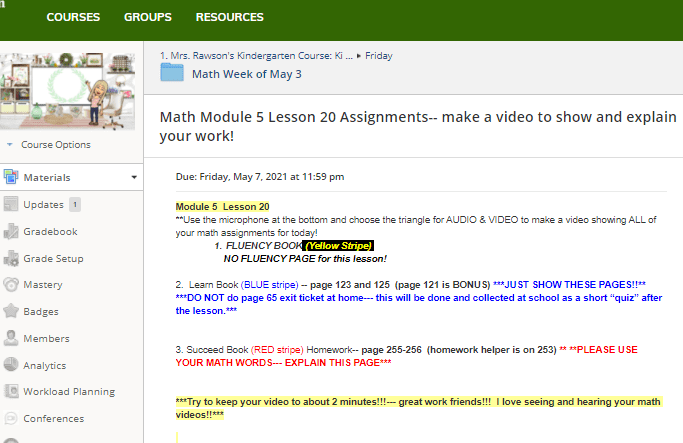Viewport: 683px width, 443px height.
Task: Click the course banner image thumbnail
Action: click(x=68, y=91)
